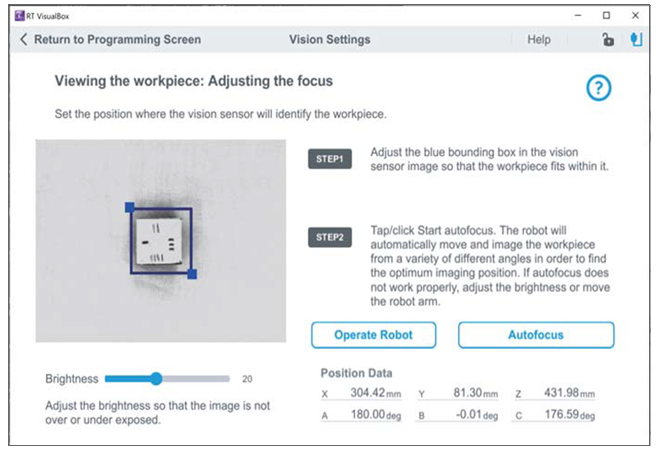660x450 pixels.
Task: Click the Vision Settings title
Action: click(x=329, y=40)
